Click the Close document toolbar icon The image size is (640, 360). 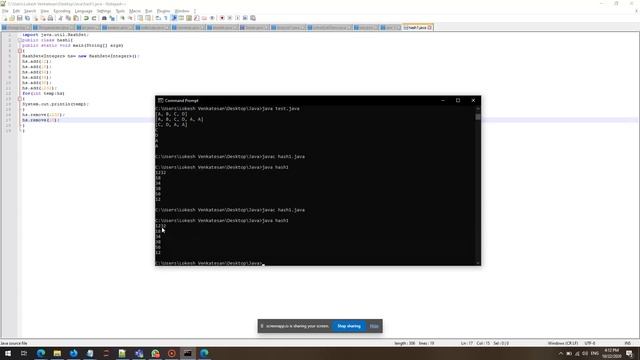[36, 18]
